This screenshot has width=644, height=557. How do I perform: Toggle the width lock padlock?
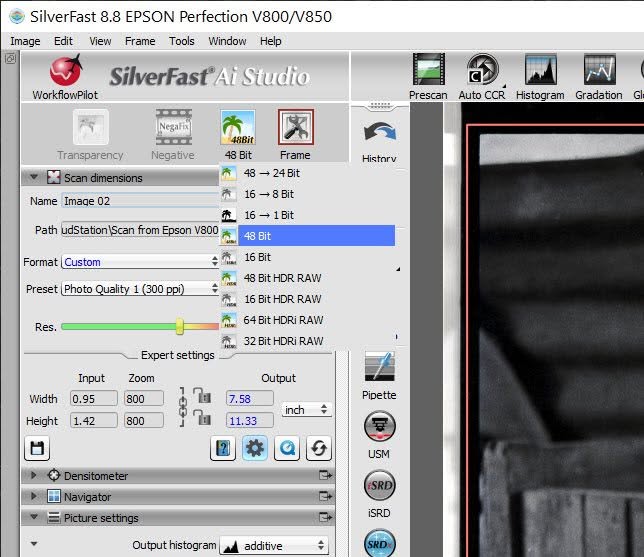[x=202, y=395]
